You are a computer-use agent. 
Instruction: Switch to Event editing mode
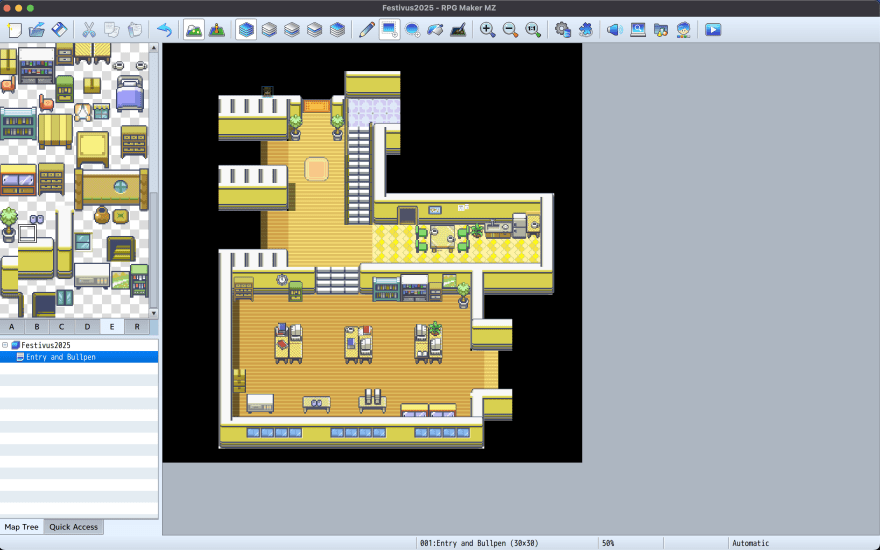tap(217, 30)
